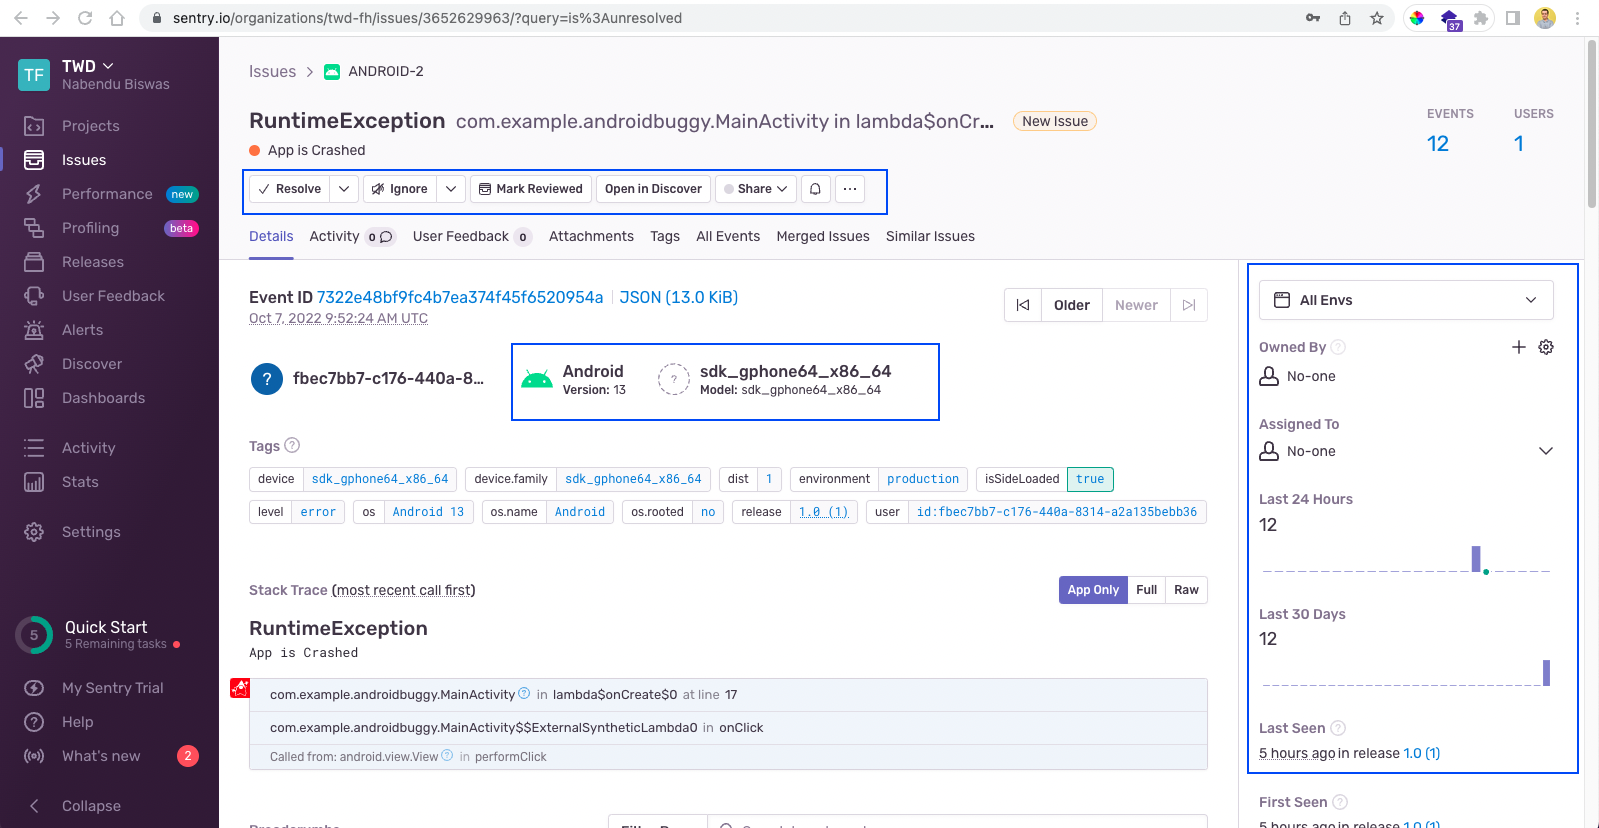This screenshot has height=828, width=1599.
Task: Click the Tags help question icon
Action: point(292,445)
